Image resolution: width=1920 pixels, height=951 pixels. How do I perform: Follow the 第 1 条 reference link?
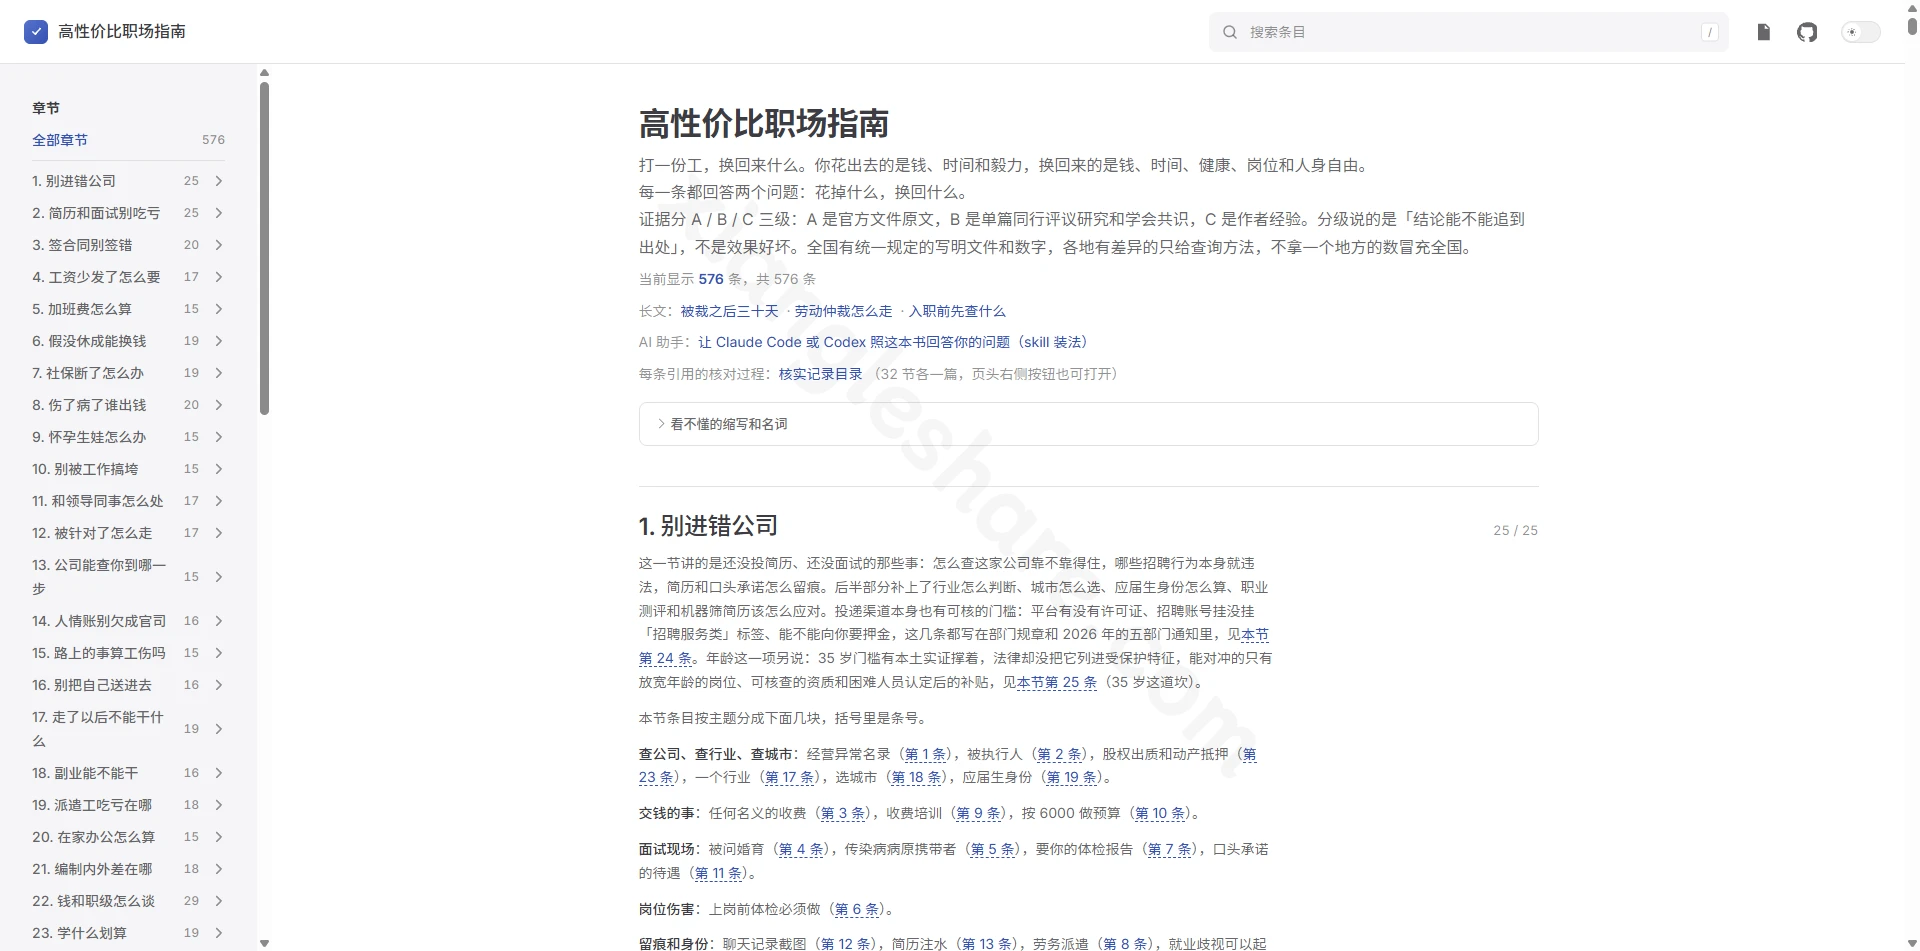point(925,754)
